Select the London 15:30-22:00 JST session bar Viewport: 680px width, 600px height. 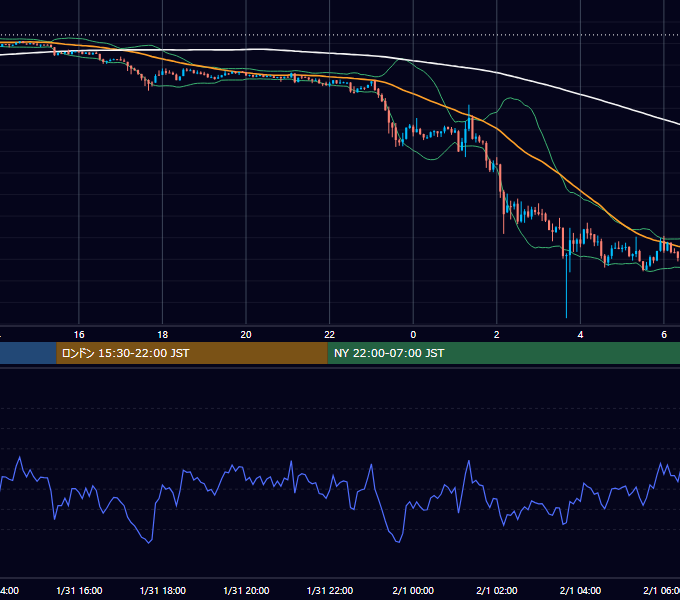coord(192,353)
